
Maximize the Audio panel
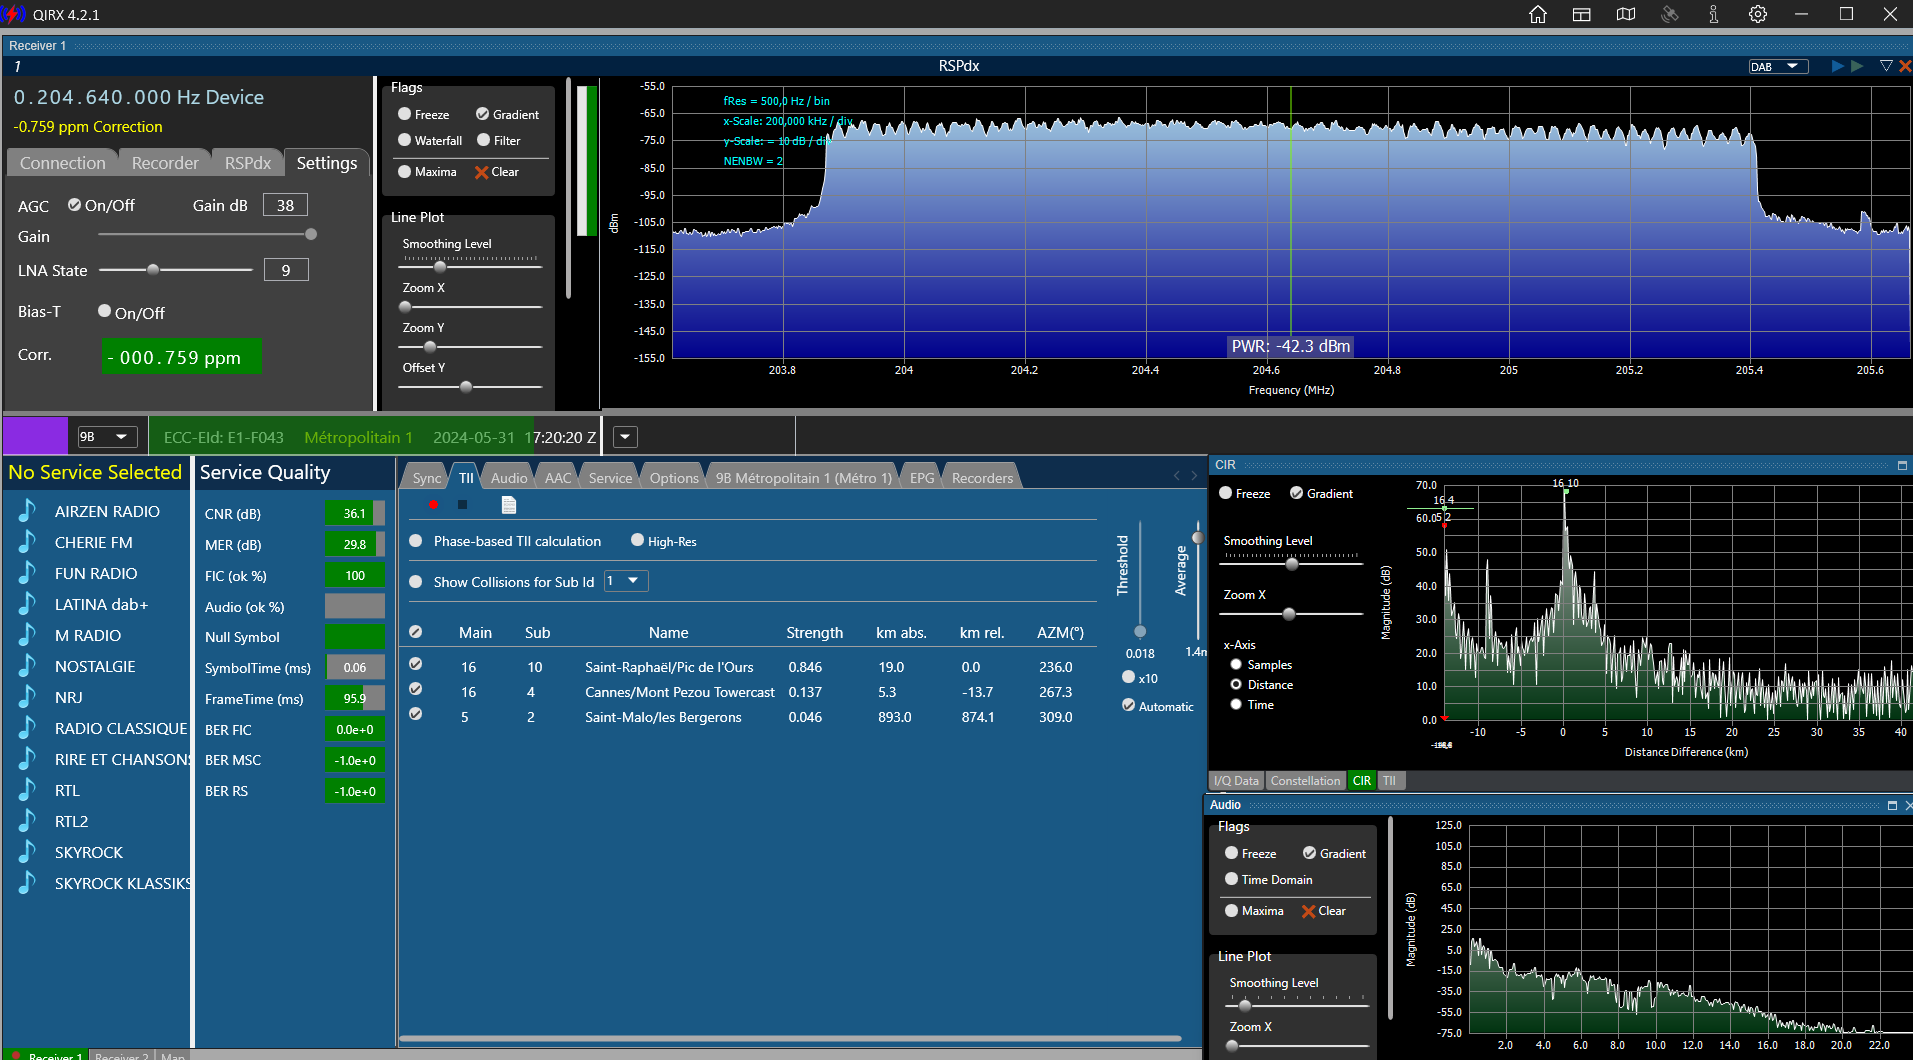(1892, 805)
